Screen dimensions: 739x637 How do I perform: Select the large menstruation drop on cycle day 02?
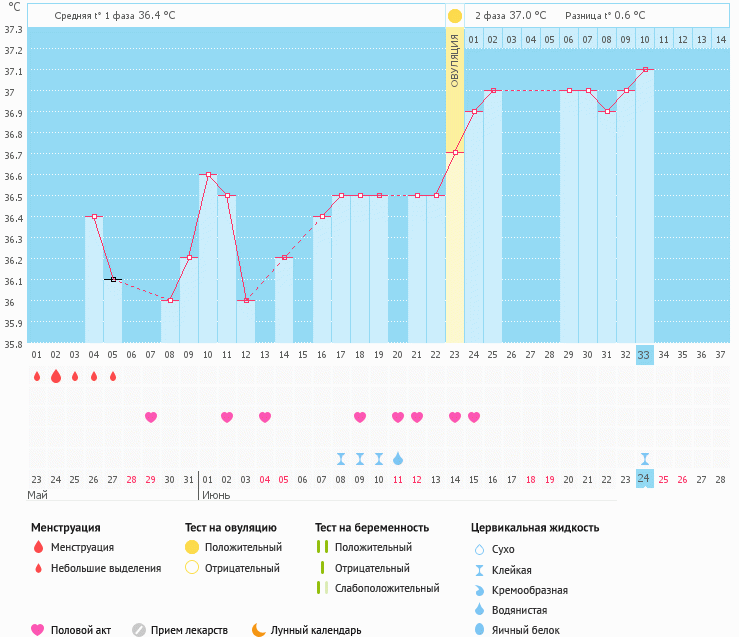coord(56,377)
